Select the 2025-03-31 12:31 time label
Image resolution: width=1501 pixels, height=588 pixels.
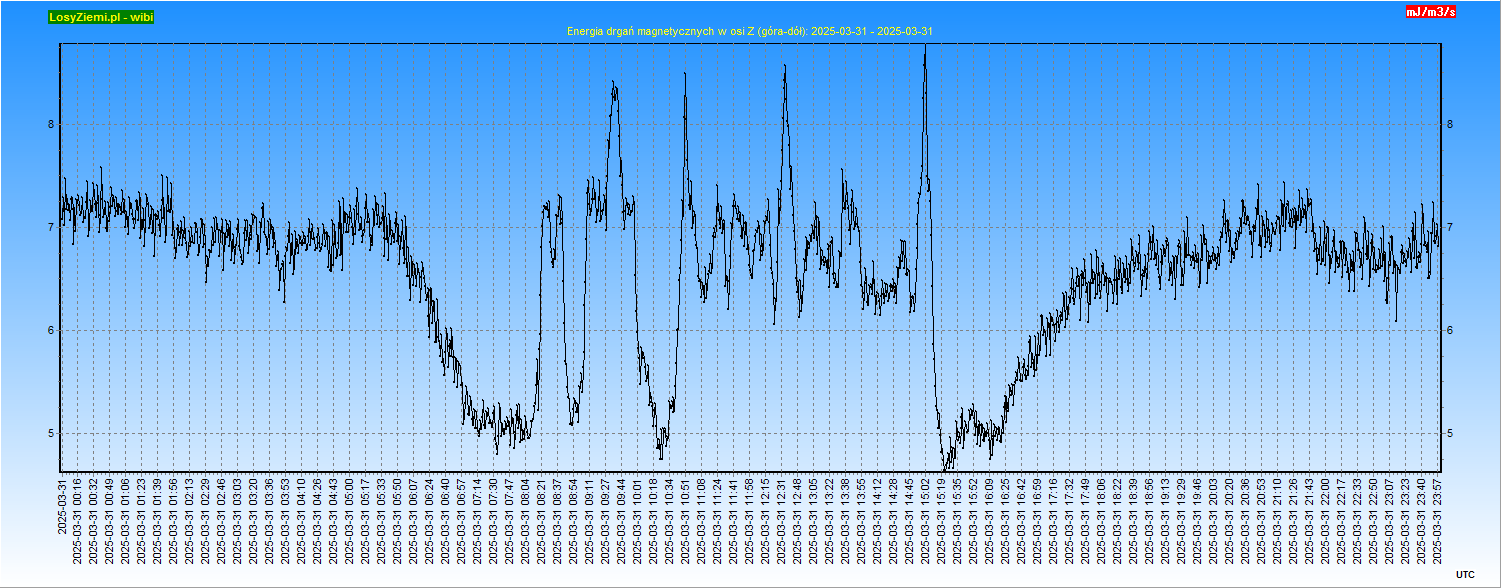781,520
